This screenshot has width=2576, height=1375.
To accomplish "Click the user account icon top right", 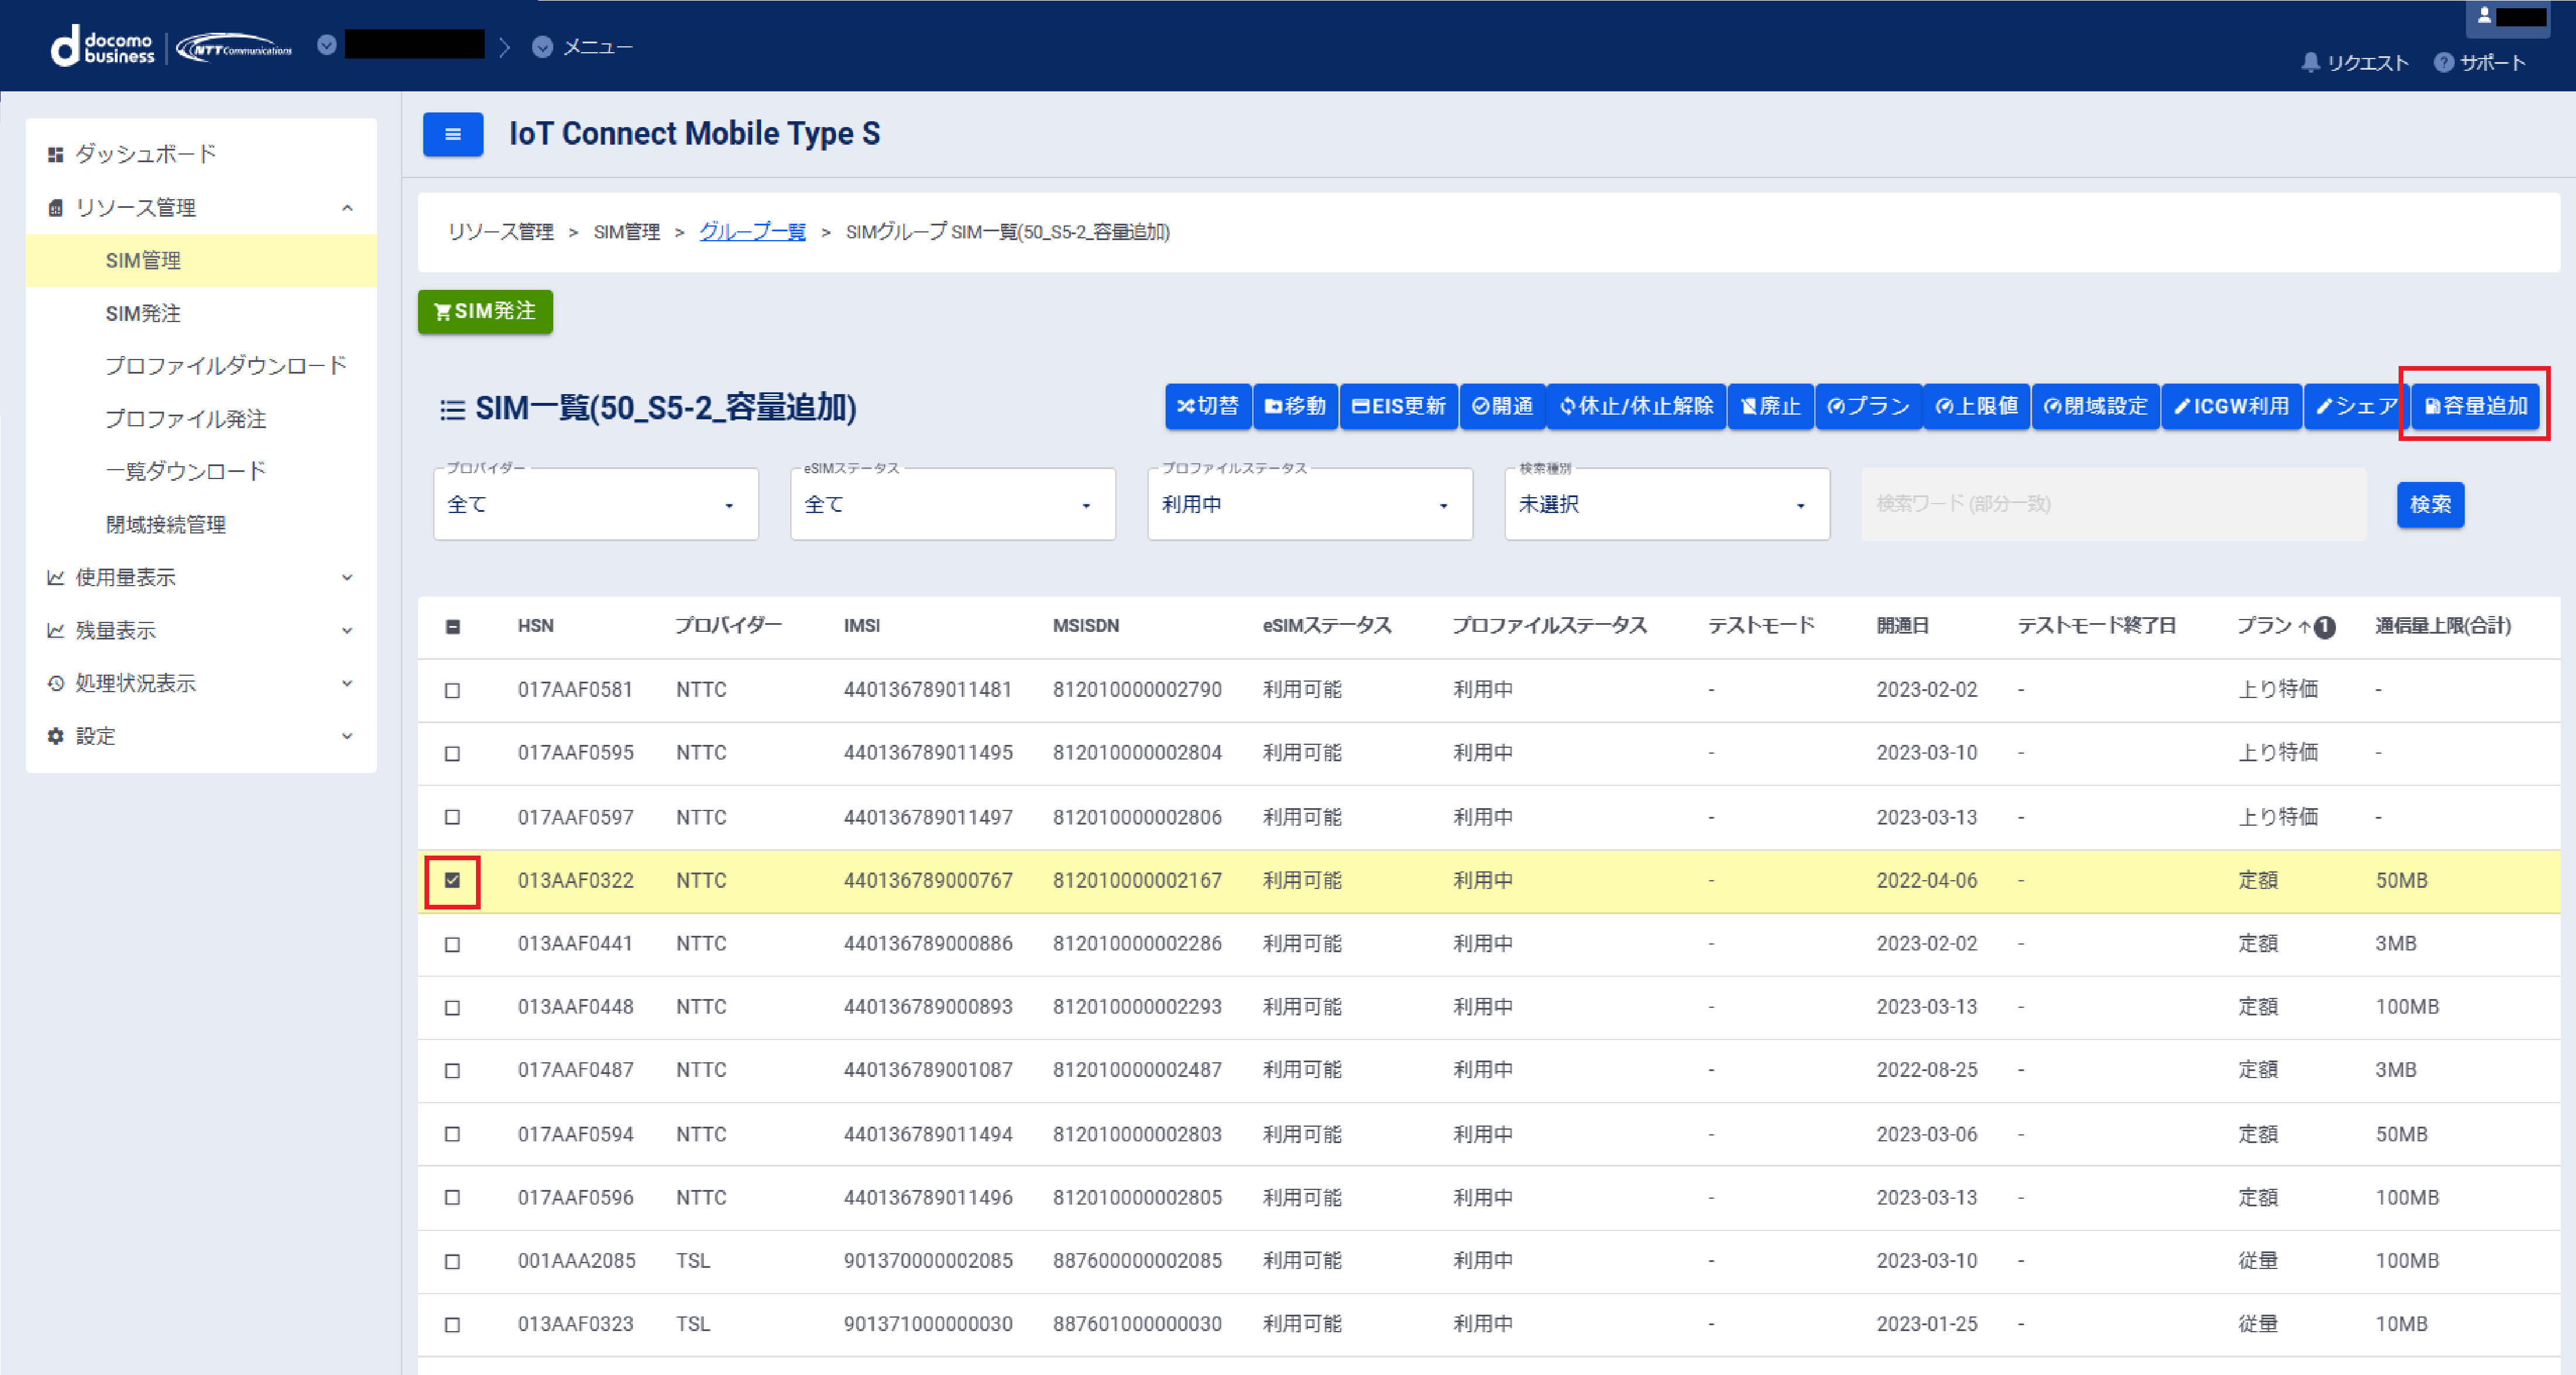I will pos(2484,16).
